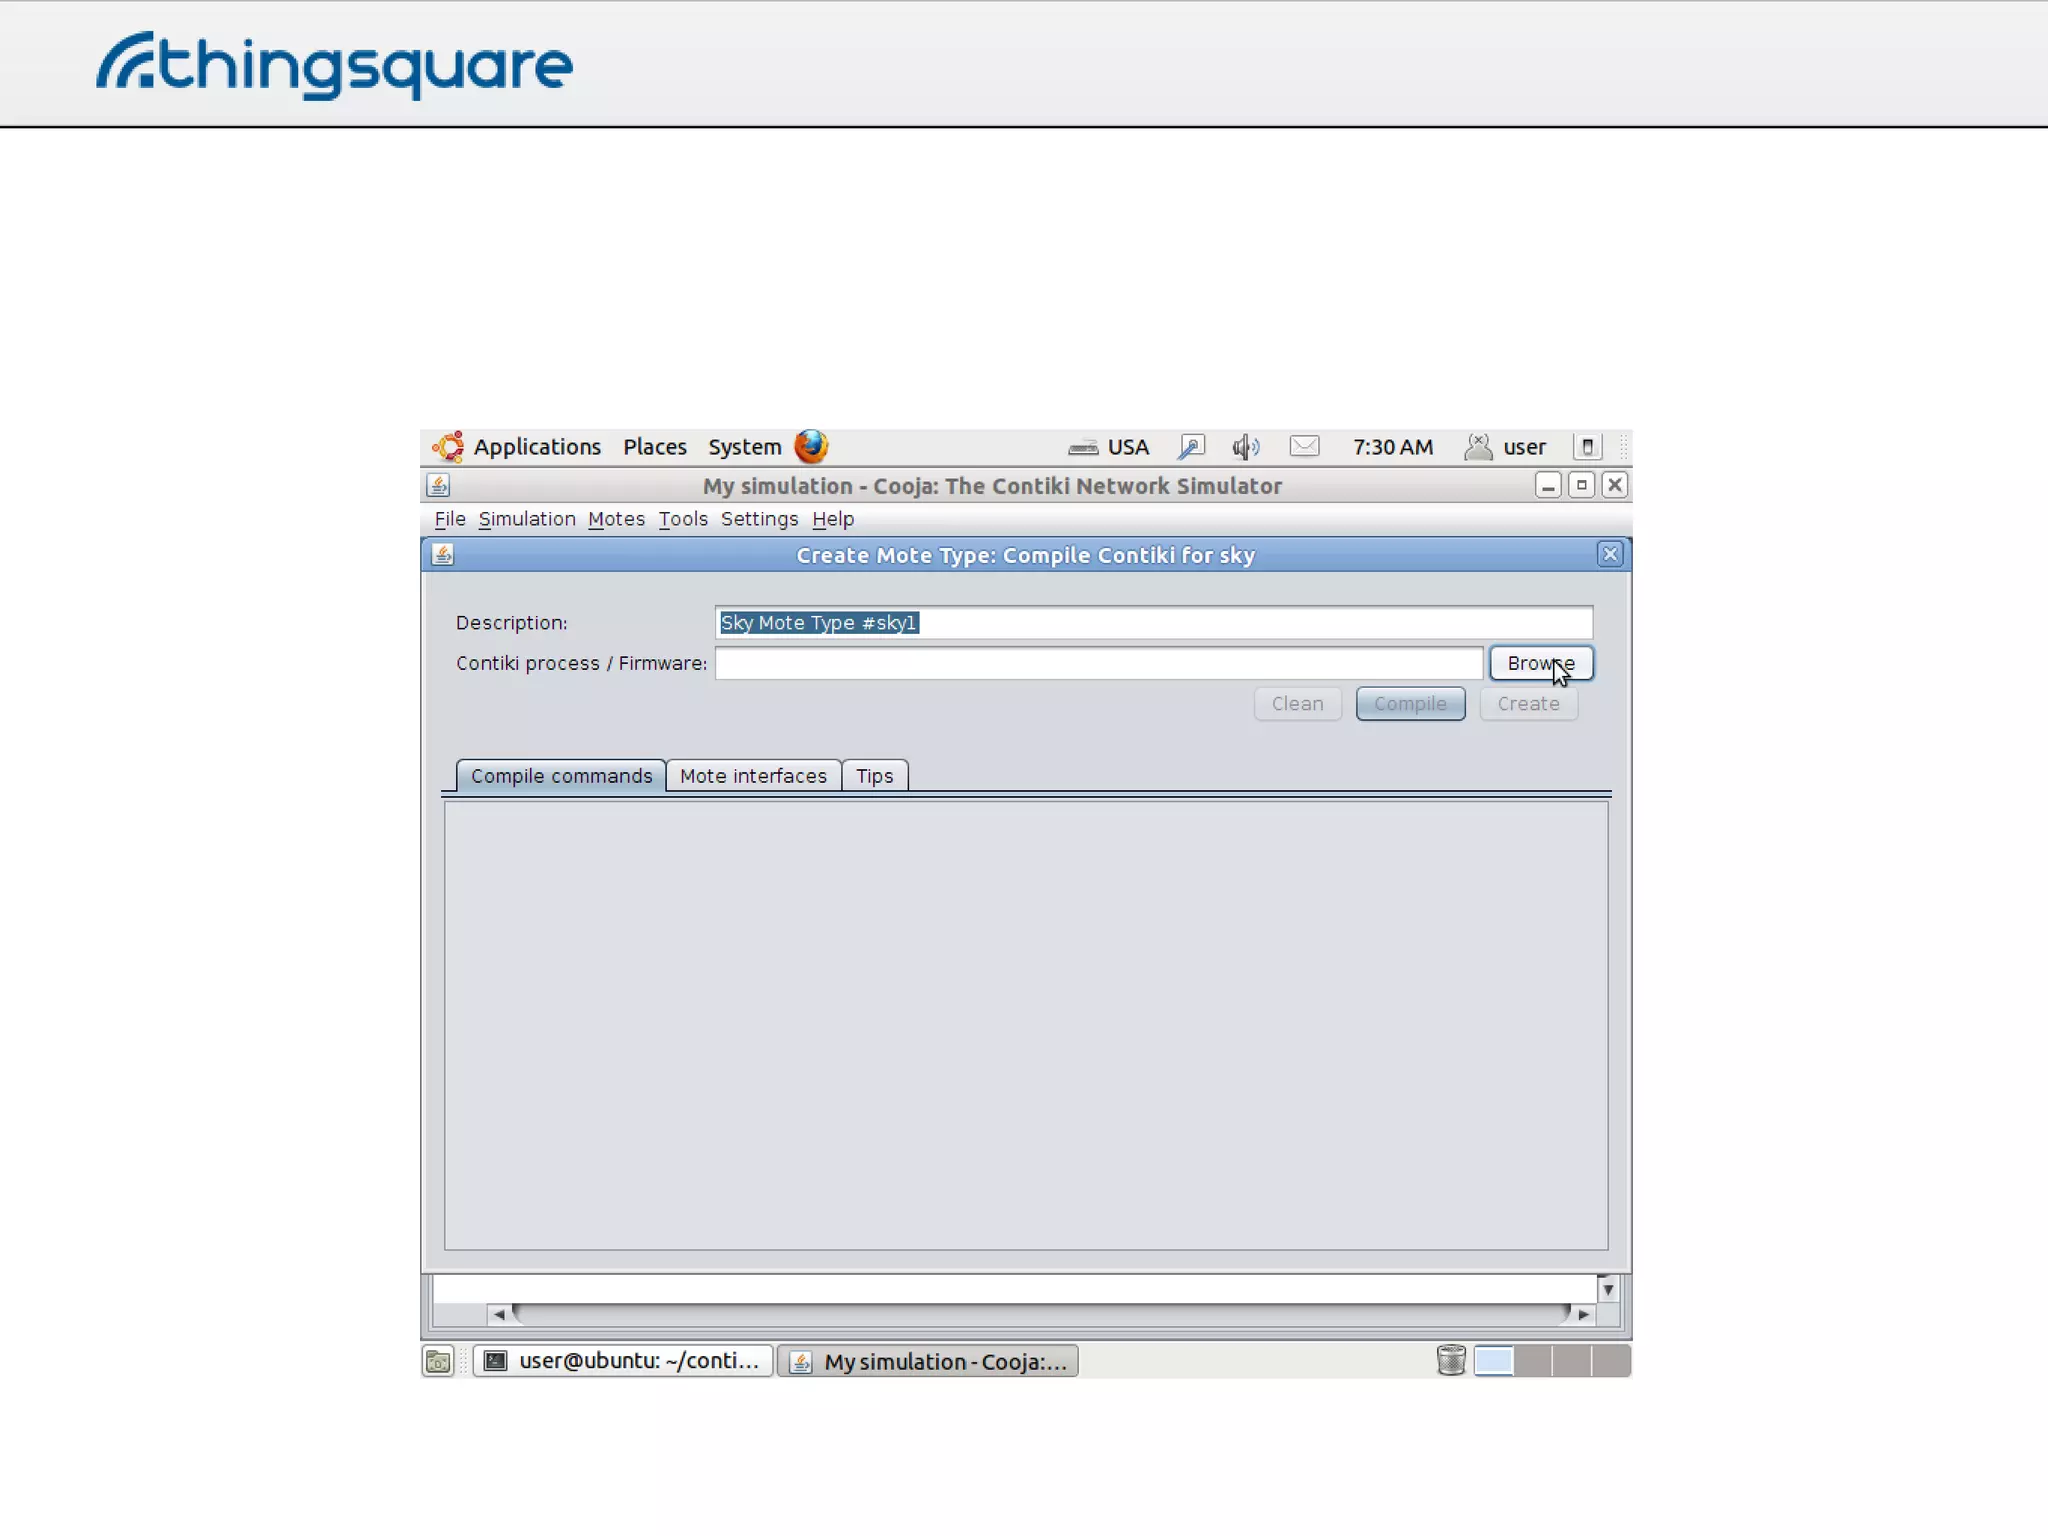
Task: Open the mail envelope indicator
Action: pyautogui.click(x=1304, y=446)
